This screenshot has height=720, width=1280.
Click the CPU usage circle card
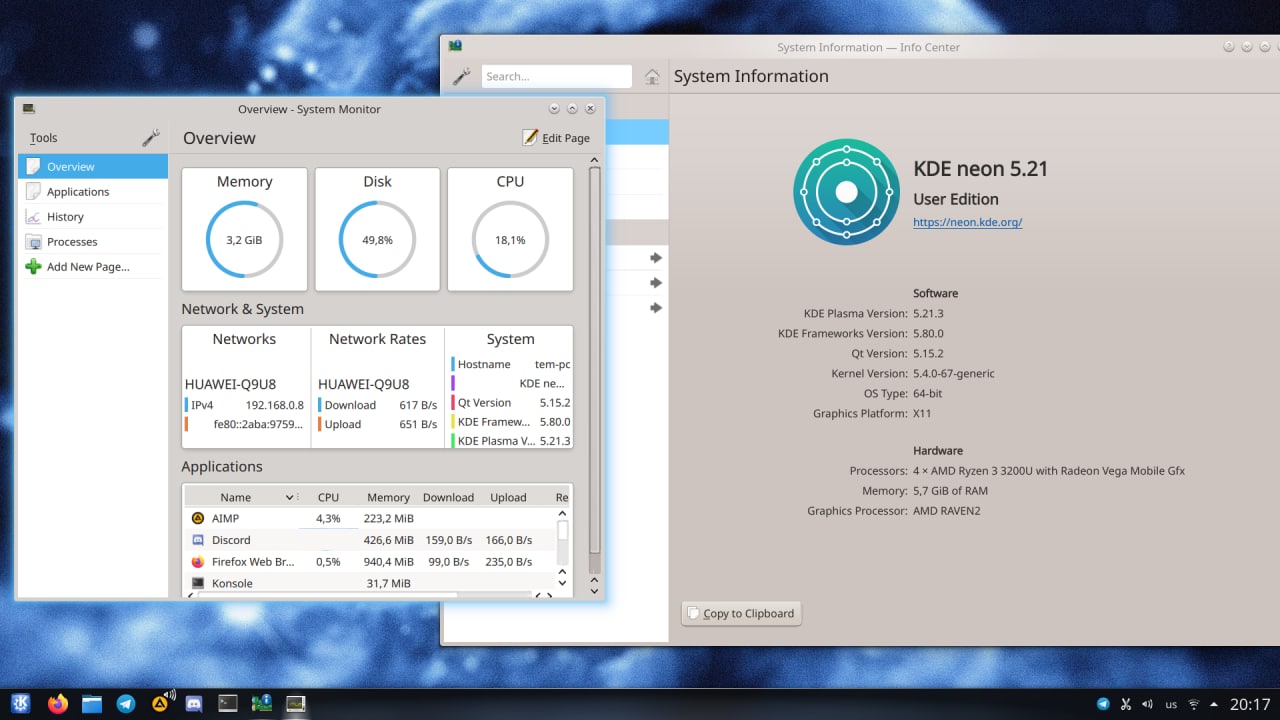tap(510, 229)
